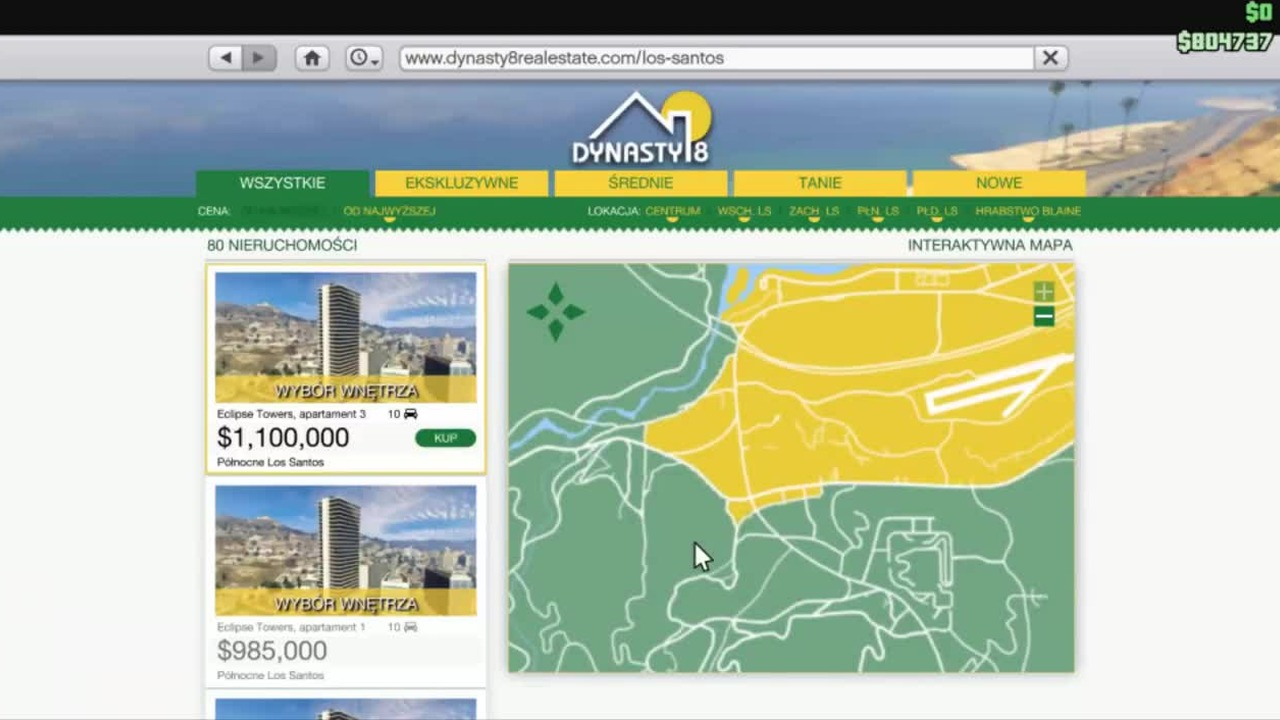Click the website address bar

(x=716, y=58)
